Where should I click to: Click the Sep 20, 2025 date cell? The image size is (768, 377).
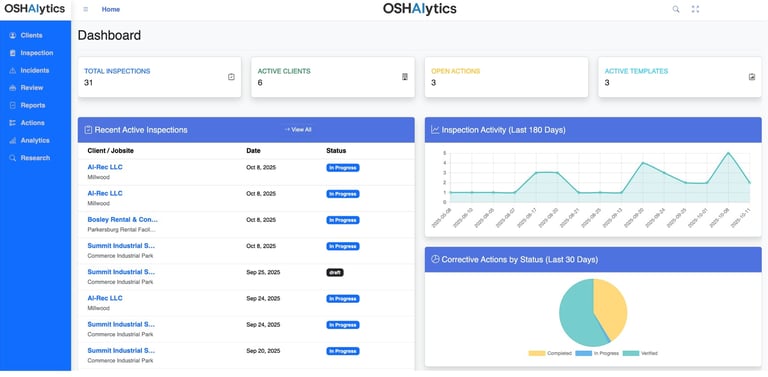(x=263, y=351)
